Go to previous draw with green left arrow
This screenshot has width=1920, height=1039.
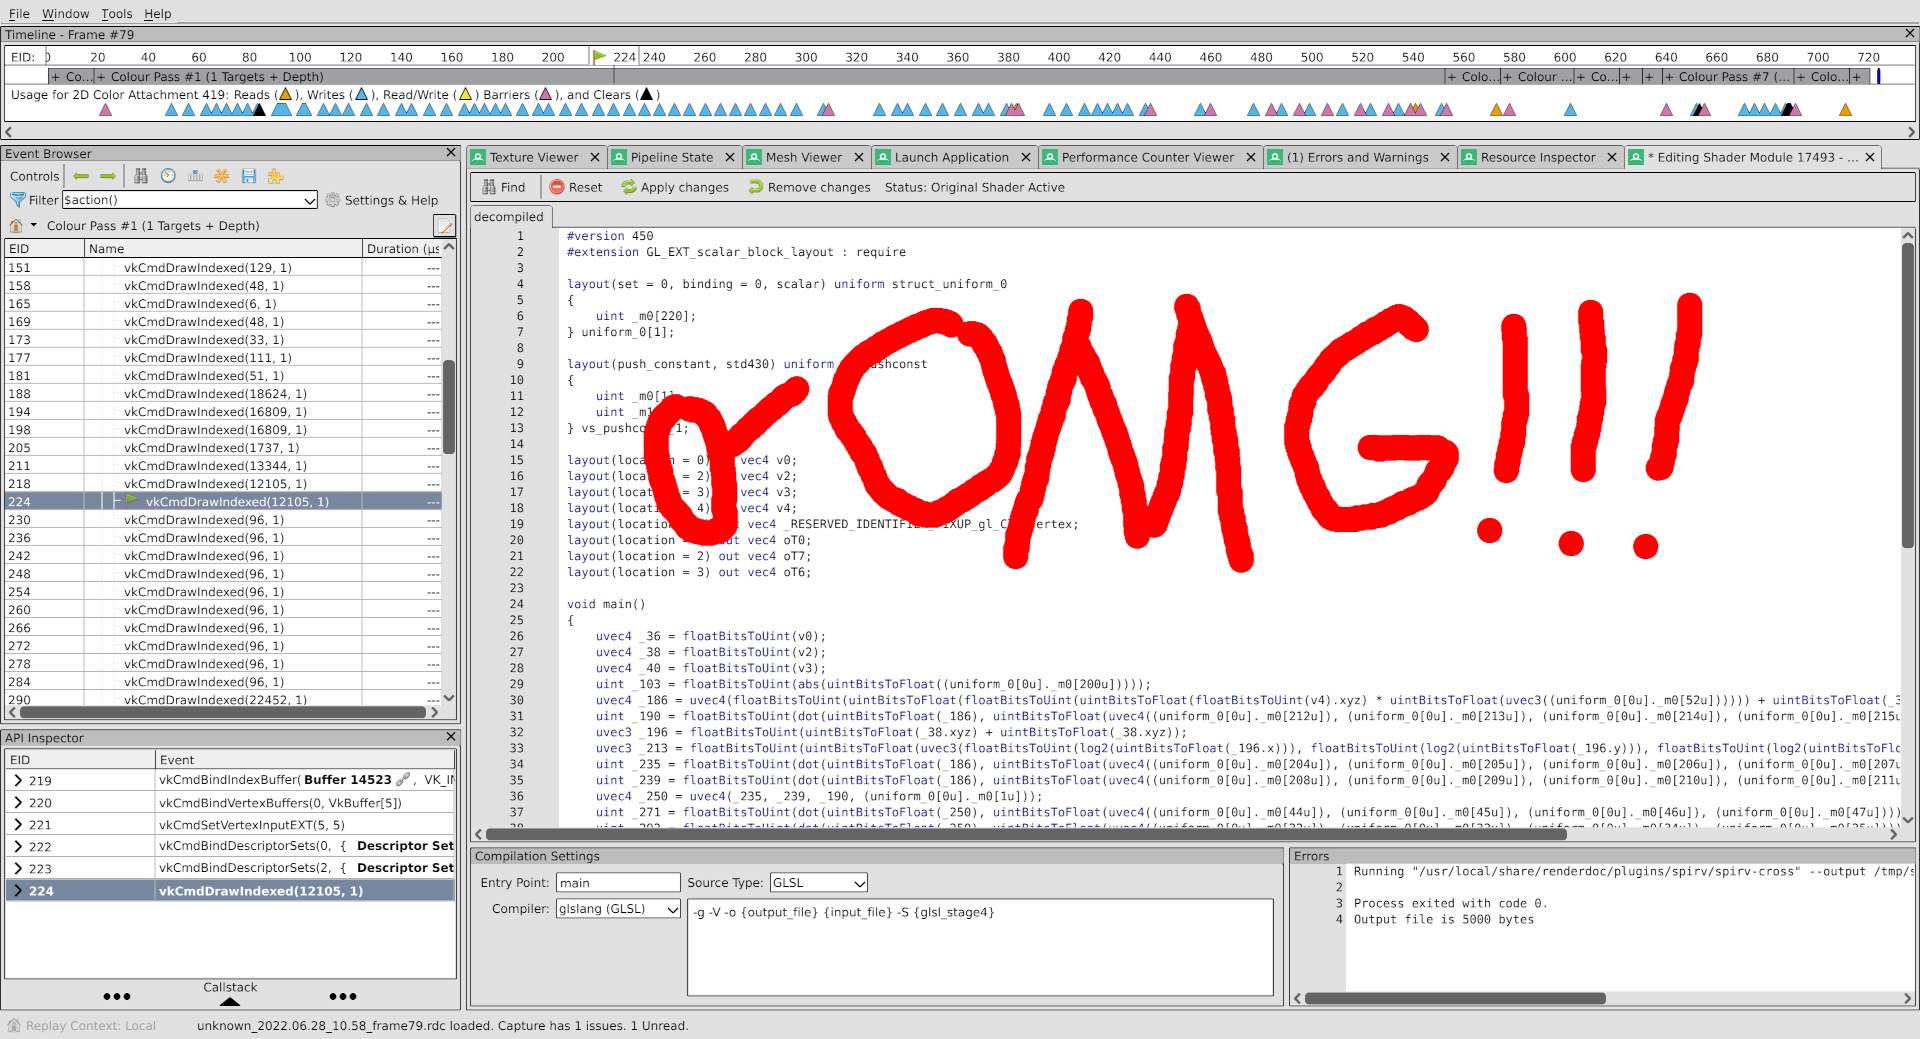[81, 176]
